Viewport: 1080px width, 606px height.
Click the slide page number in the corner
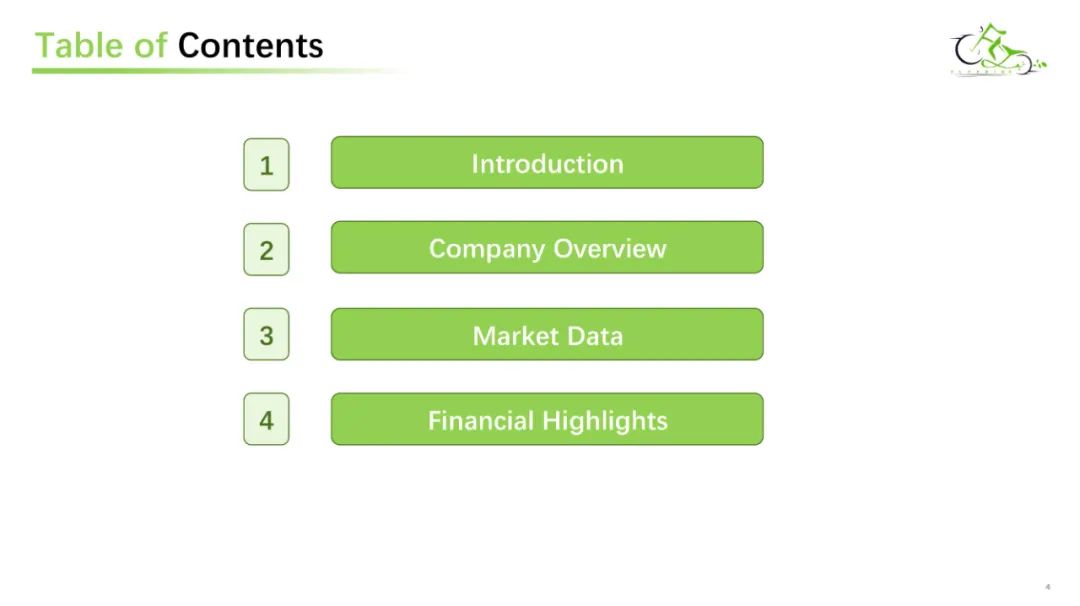click(x=1048, y=587)
